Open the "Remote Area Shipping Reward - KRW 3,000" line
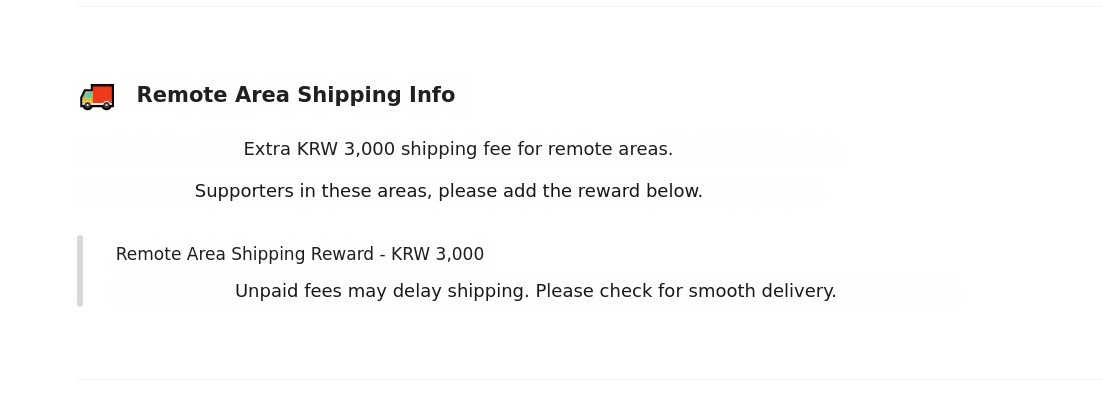The height and width of the screenshot is (400, 1103). 299,254
